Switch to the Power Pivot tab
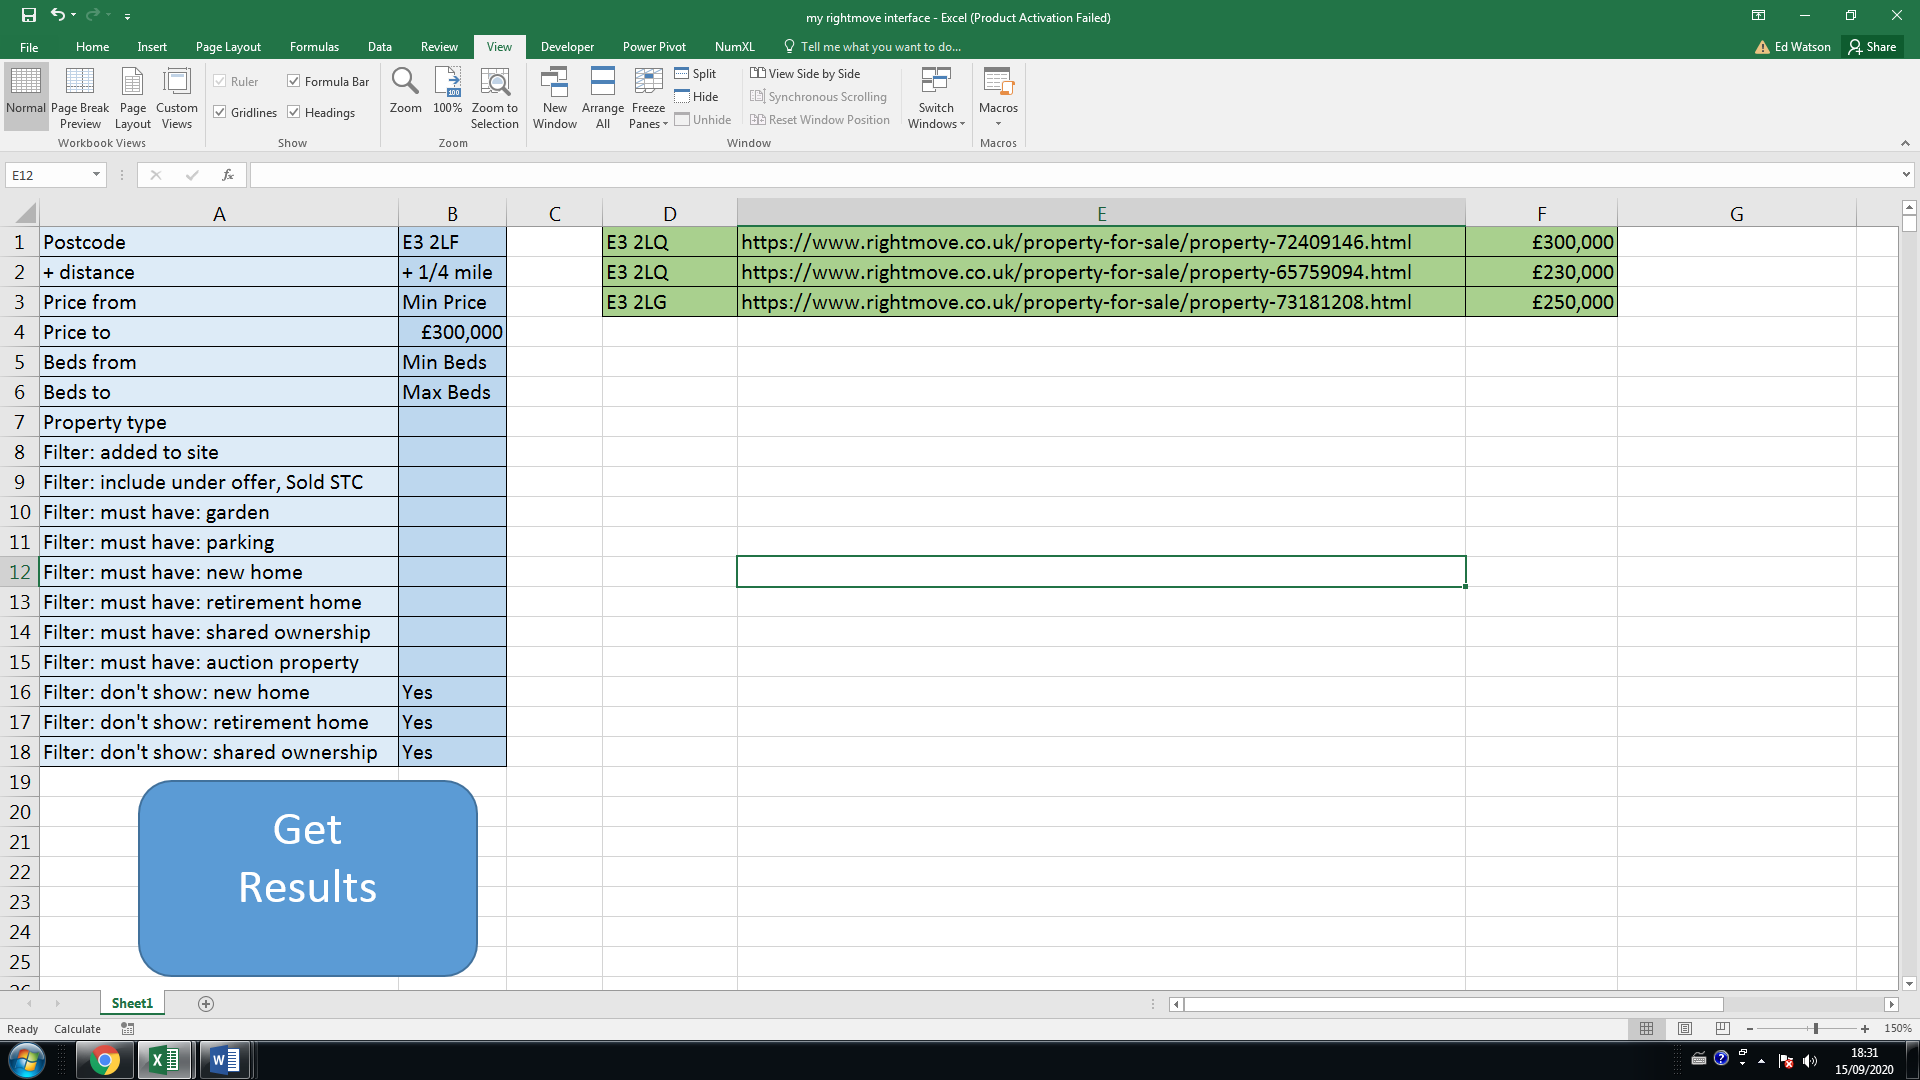The image size is (1920, 1080). pos(654,47)
